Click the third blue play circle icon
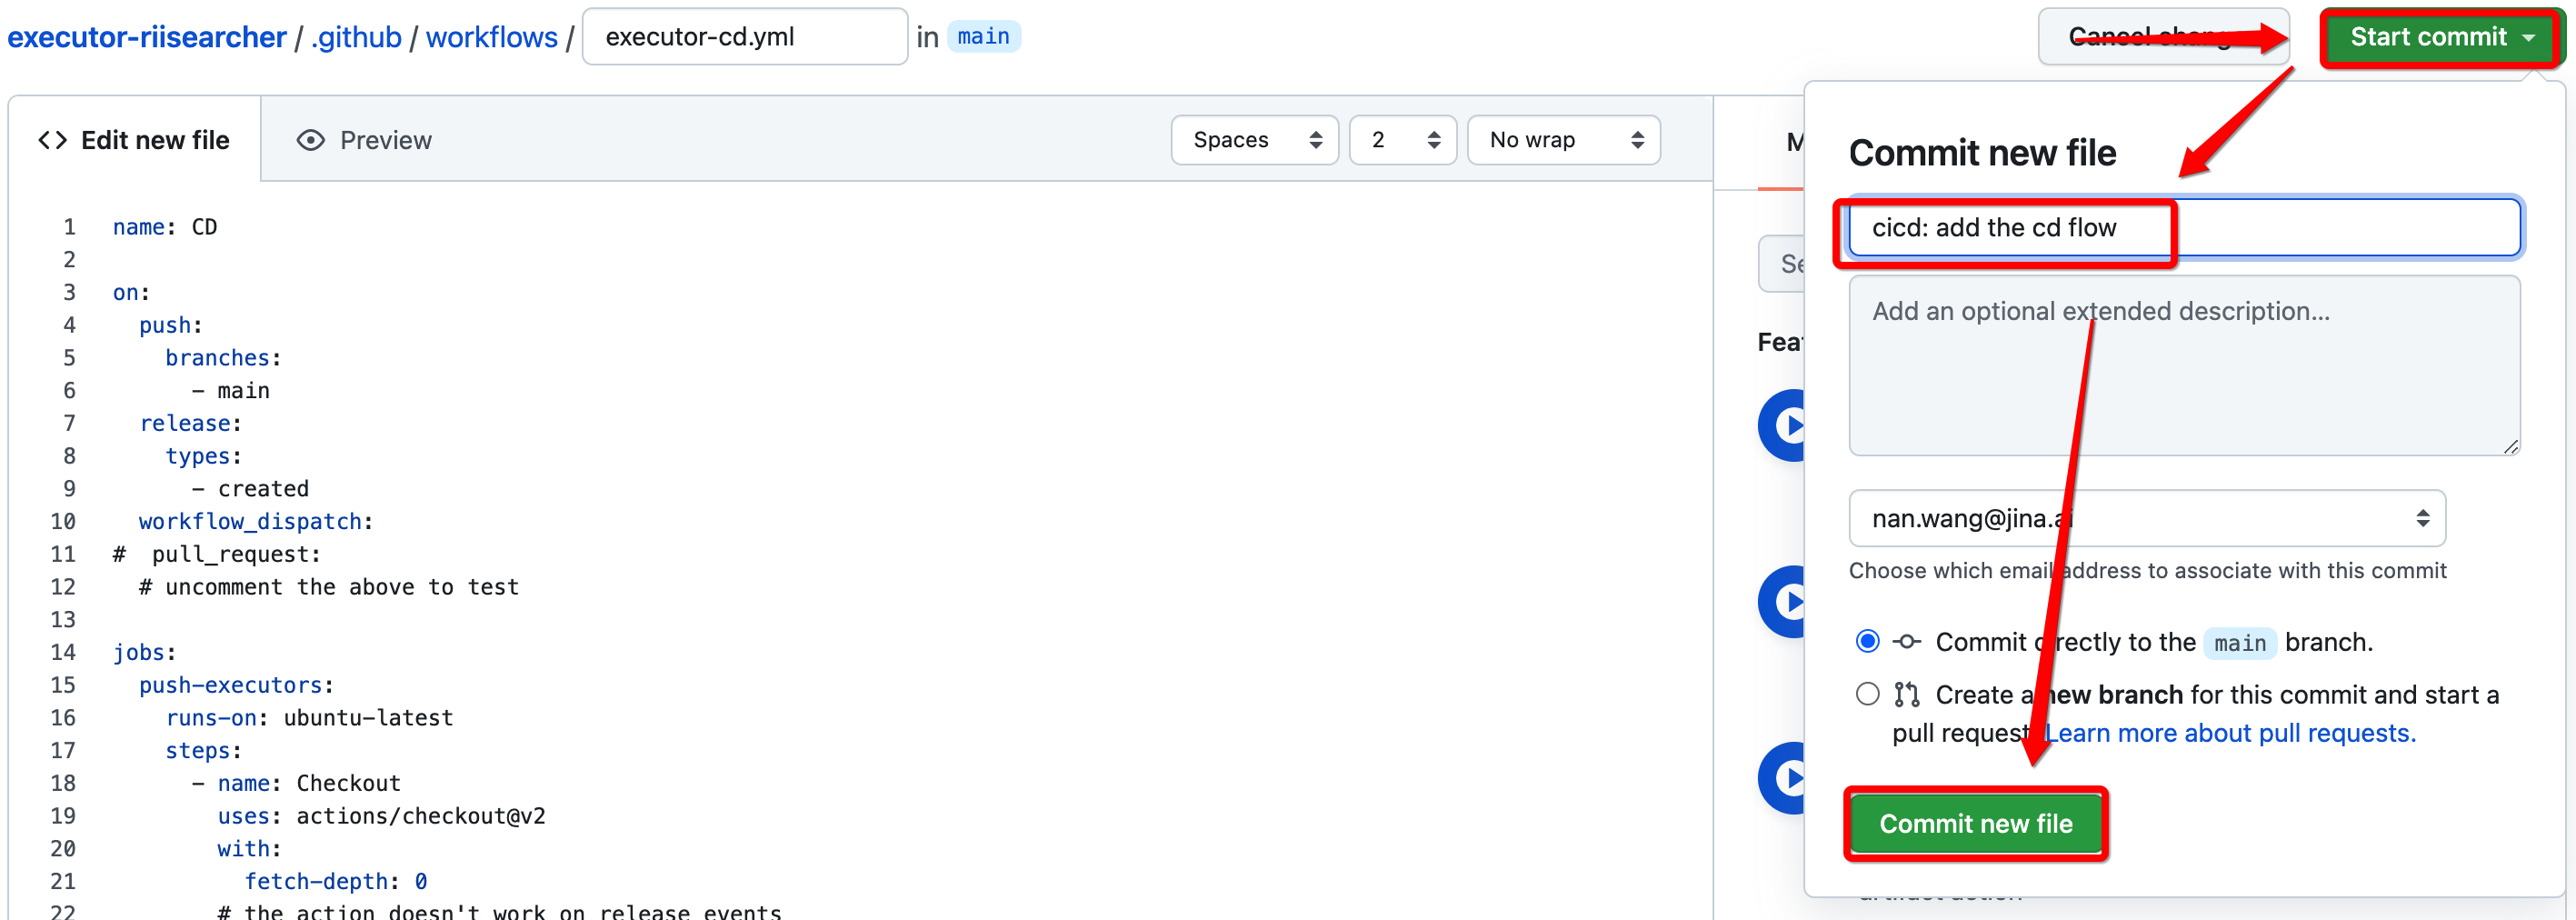2576x920 pixels. tap(1784, 778)
